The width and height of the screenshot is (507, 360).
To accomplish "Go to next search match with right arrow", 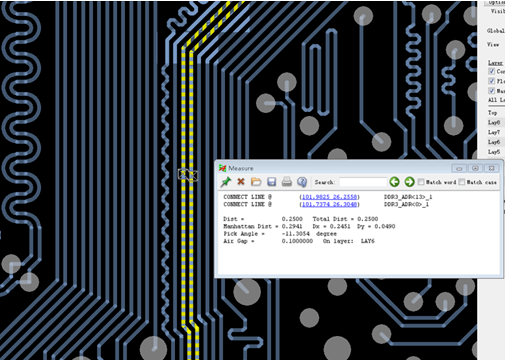I will 409,182.
